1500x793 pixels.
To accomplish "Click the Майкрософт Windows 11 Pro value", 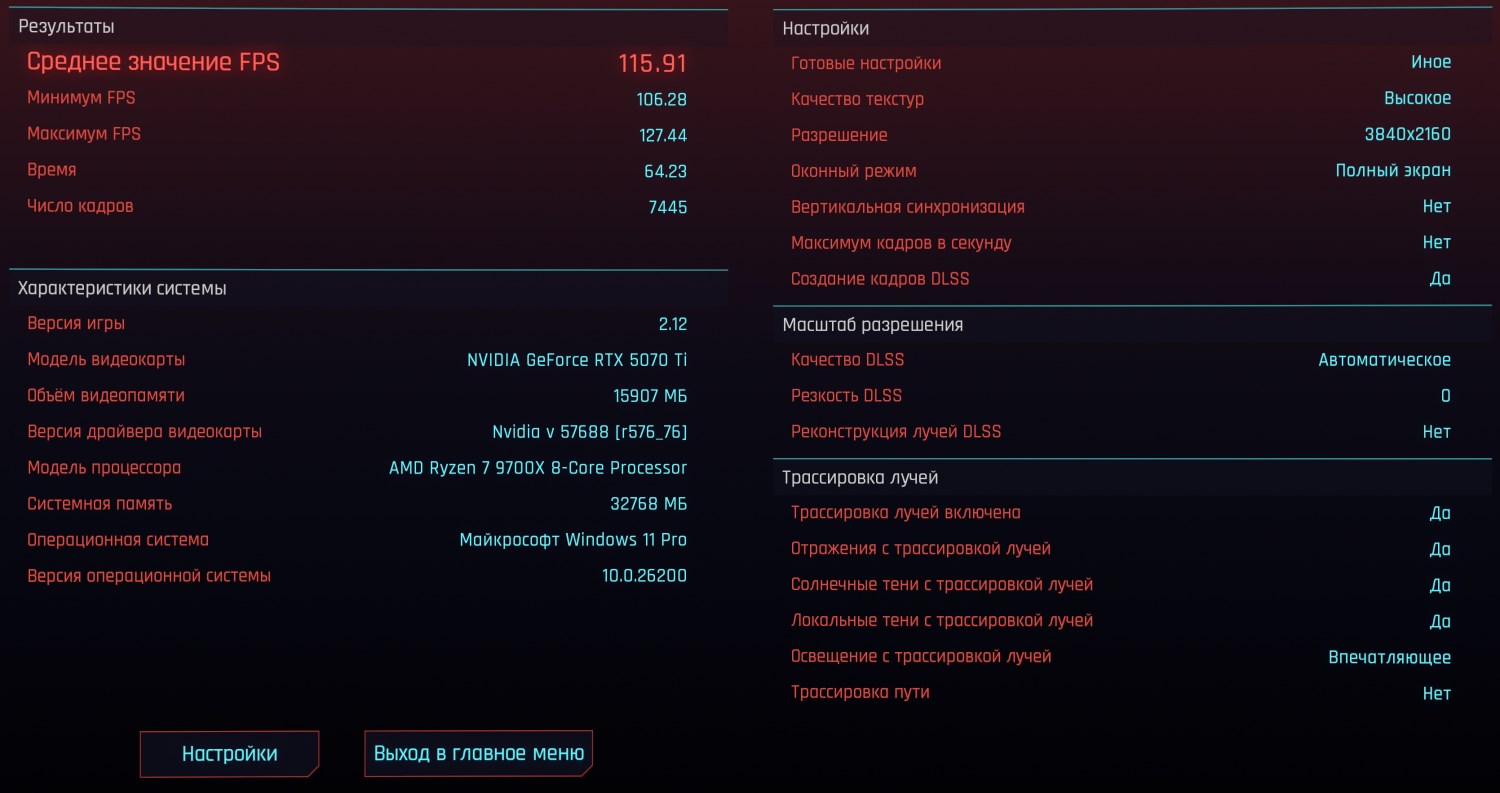I will tap(573, 540).
